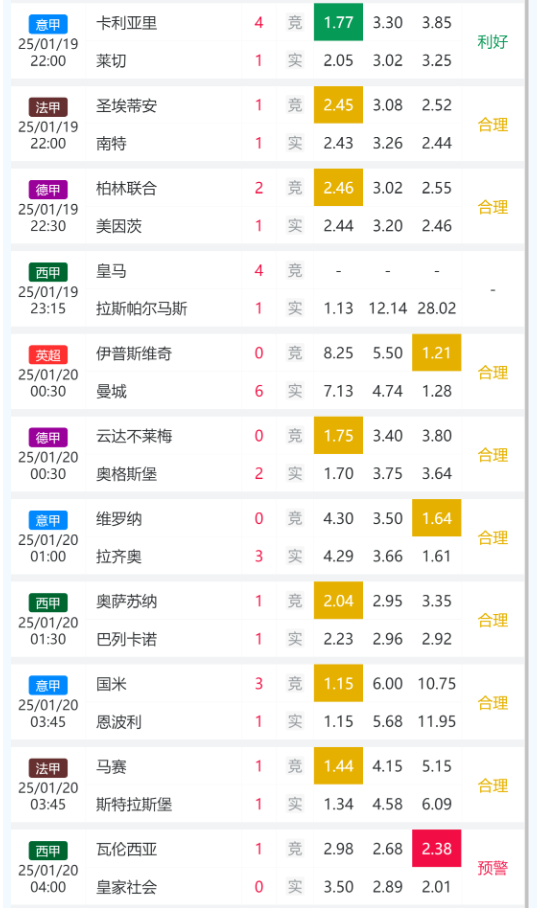Click the 英超 league badge
This screenshot has height=908, width=539.
(x=48, y=355)
